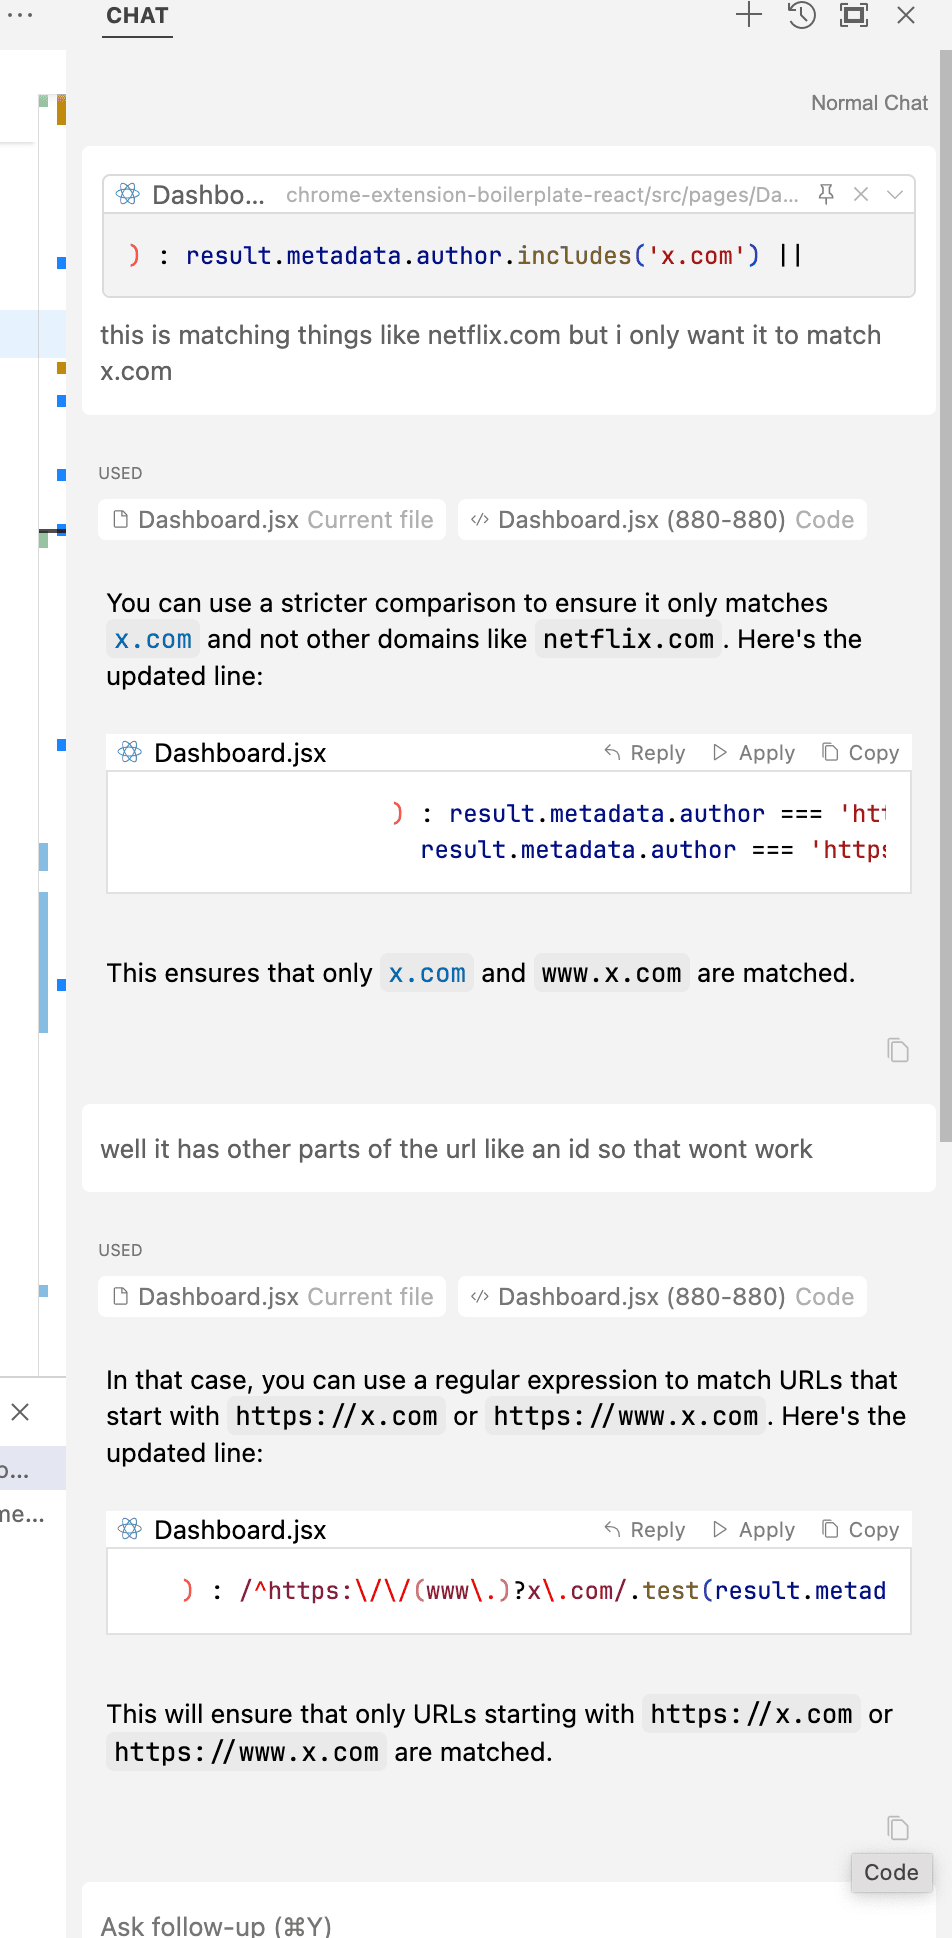The height and width of the screenshot is (1938, 952).
Task: Reply to the regex code block
Action: point(645,1530)
